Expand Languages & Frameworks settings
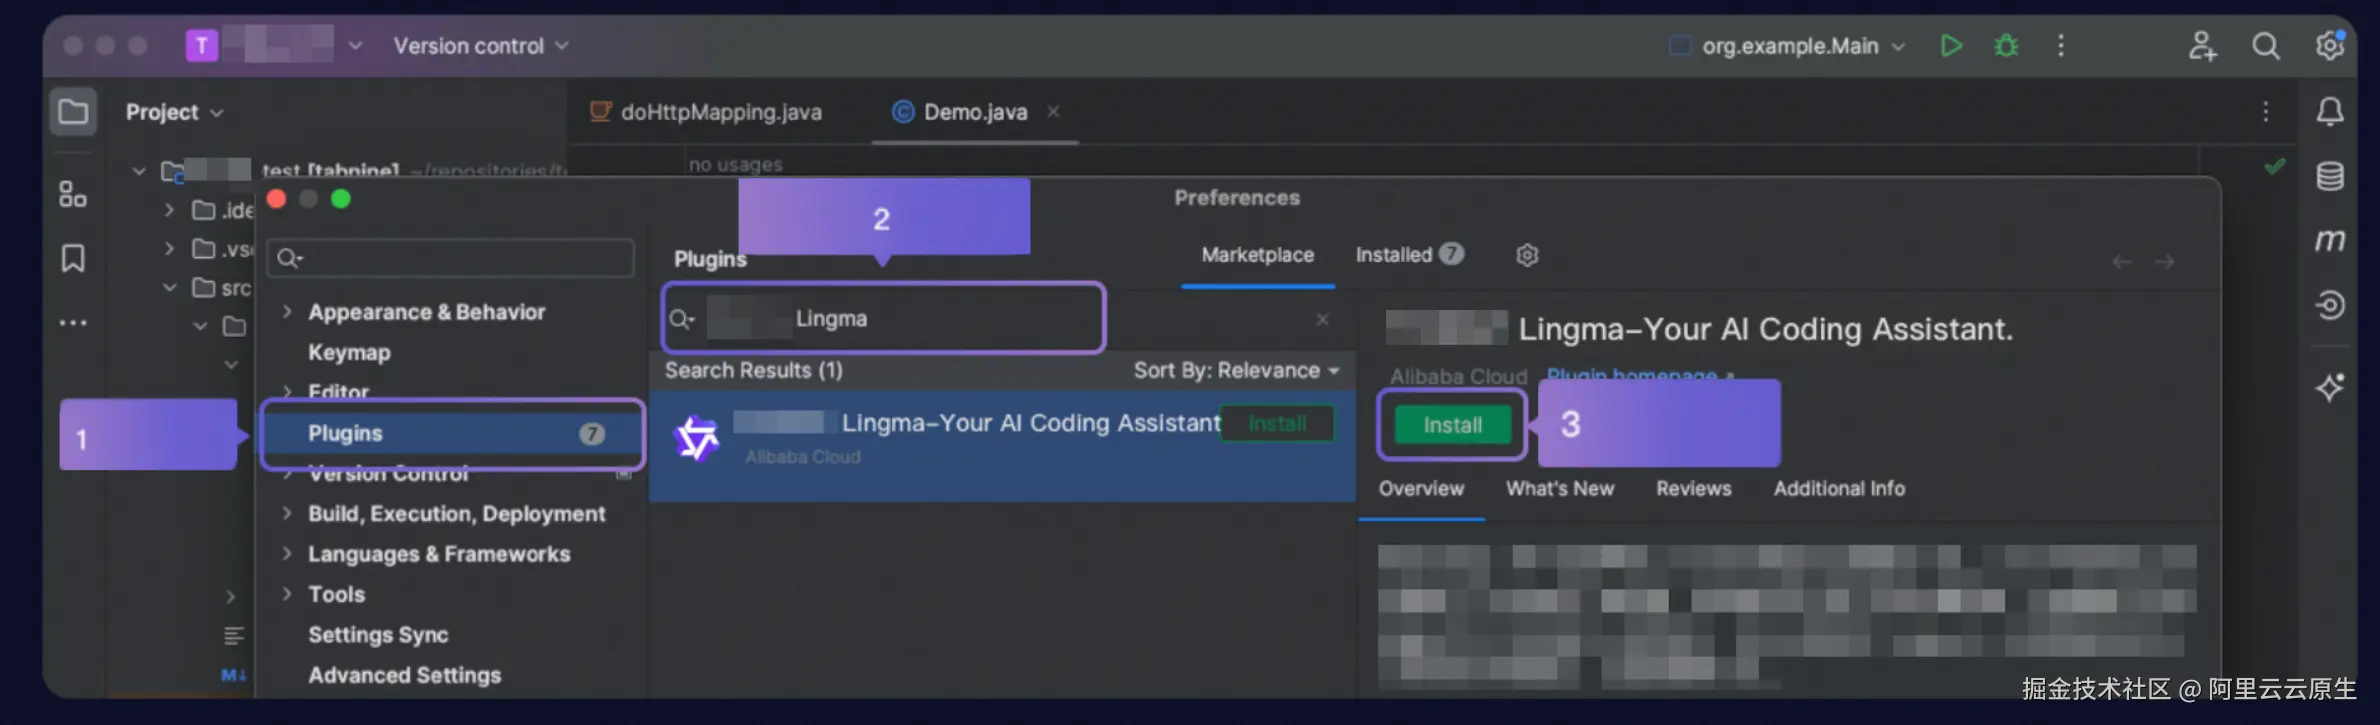 coord(287,553)
